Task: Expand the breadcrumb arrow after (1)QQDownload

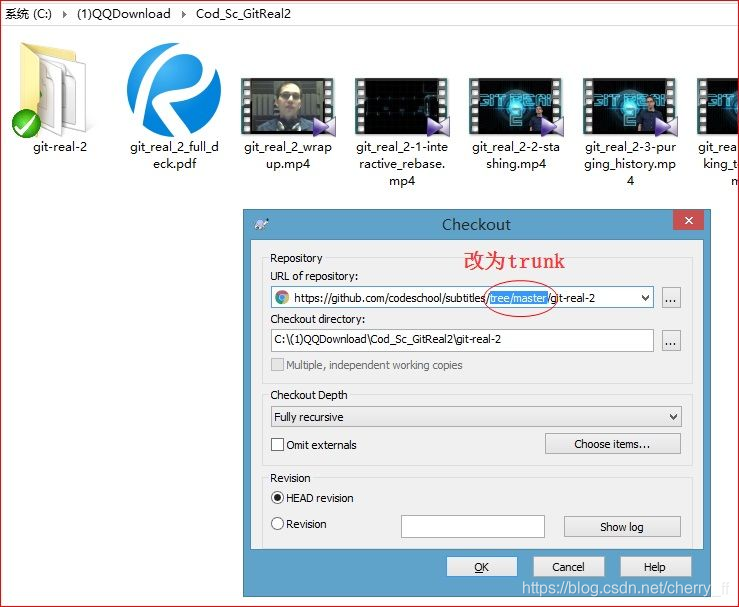Action: [x=184, y=14]
